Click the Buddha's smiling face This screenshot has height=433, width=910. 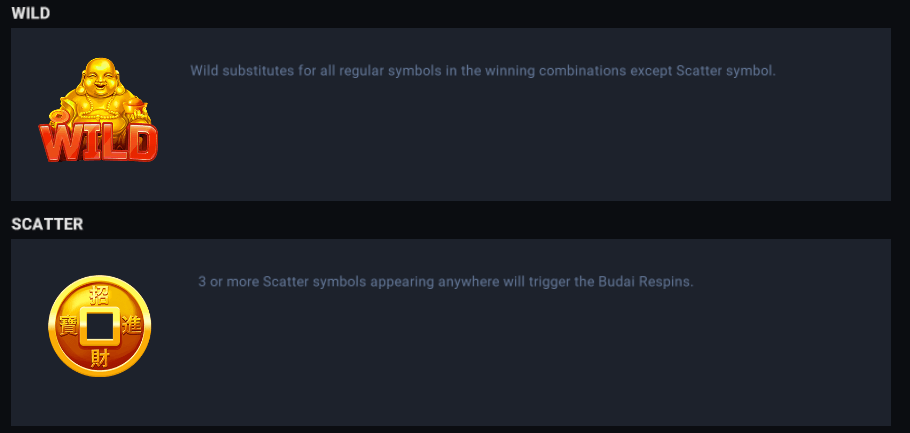coord(98,75)
